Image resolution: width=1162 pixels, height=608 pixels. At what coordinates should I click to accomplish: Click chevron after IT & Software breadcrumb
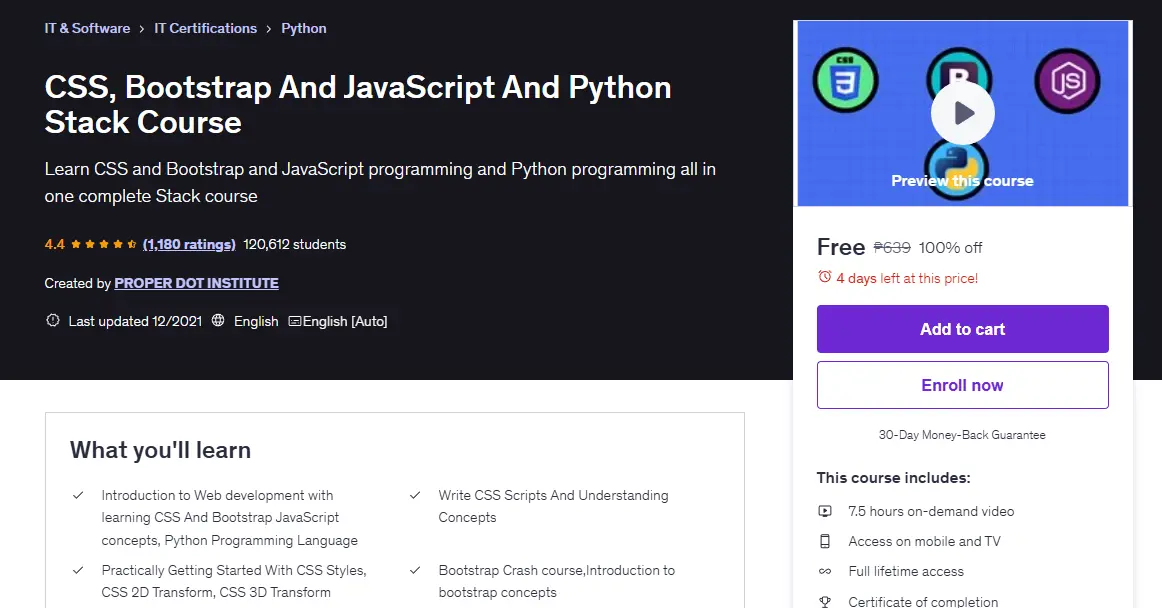[x=142, y=29]
